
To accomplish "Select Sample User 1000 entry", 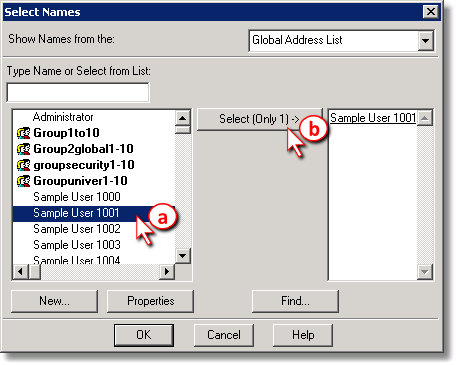I will click(x=77, y=197).
